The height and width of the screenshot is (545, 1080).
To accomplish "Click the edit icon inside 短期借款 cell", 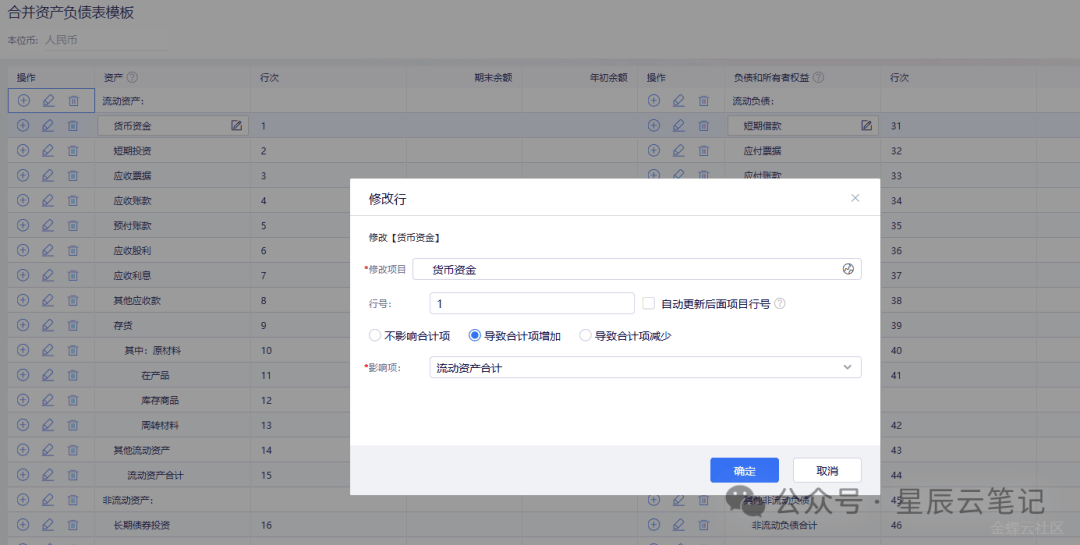I will click(x=866, y=125).
